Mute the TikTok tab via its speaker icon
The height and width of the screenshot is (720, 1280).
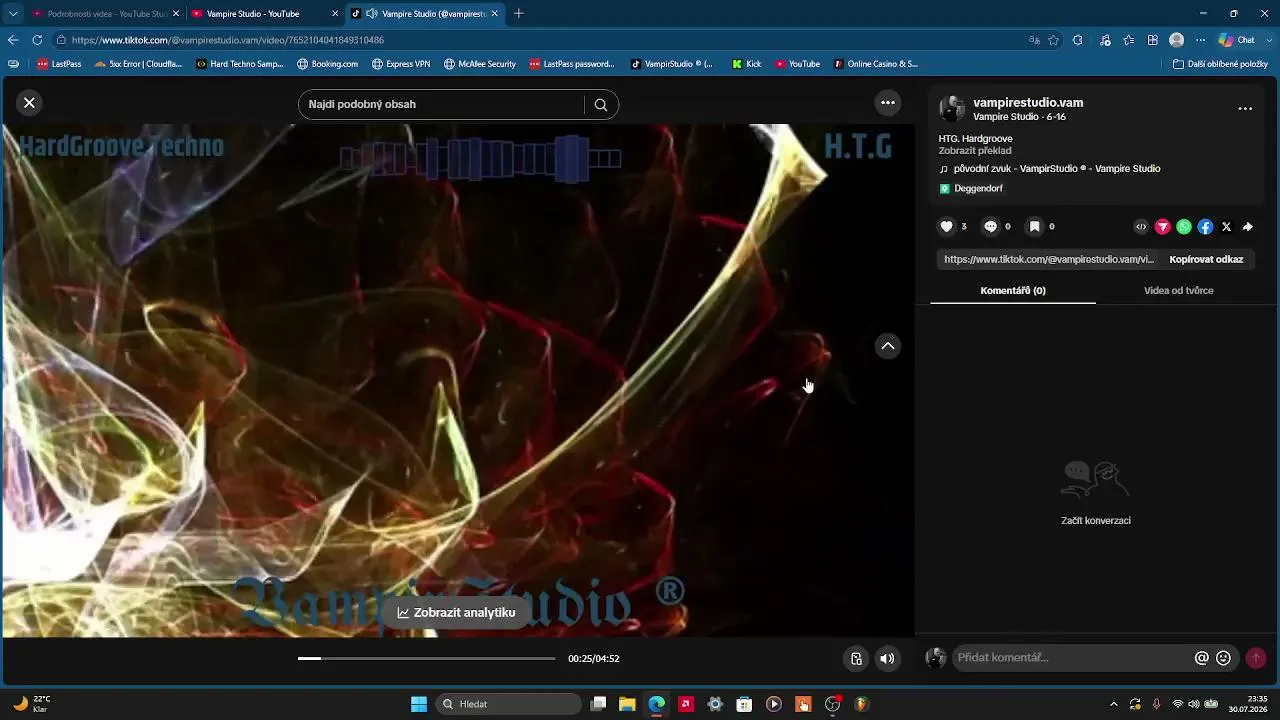pos(372,14)
